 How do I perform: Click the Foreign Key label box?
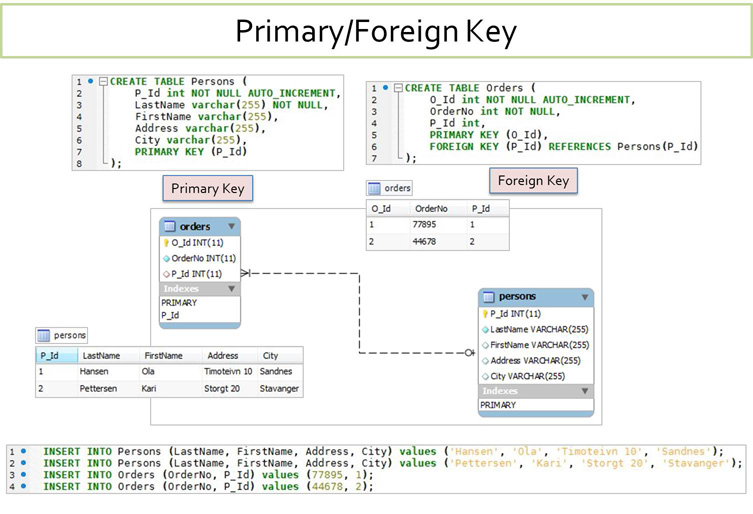click(x=533, y=180)
